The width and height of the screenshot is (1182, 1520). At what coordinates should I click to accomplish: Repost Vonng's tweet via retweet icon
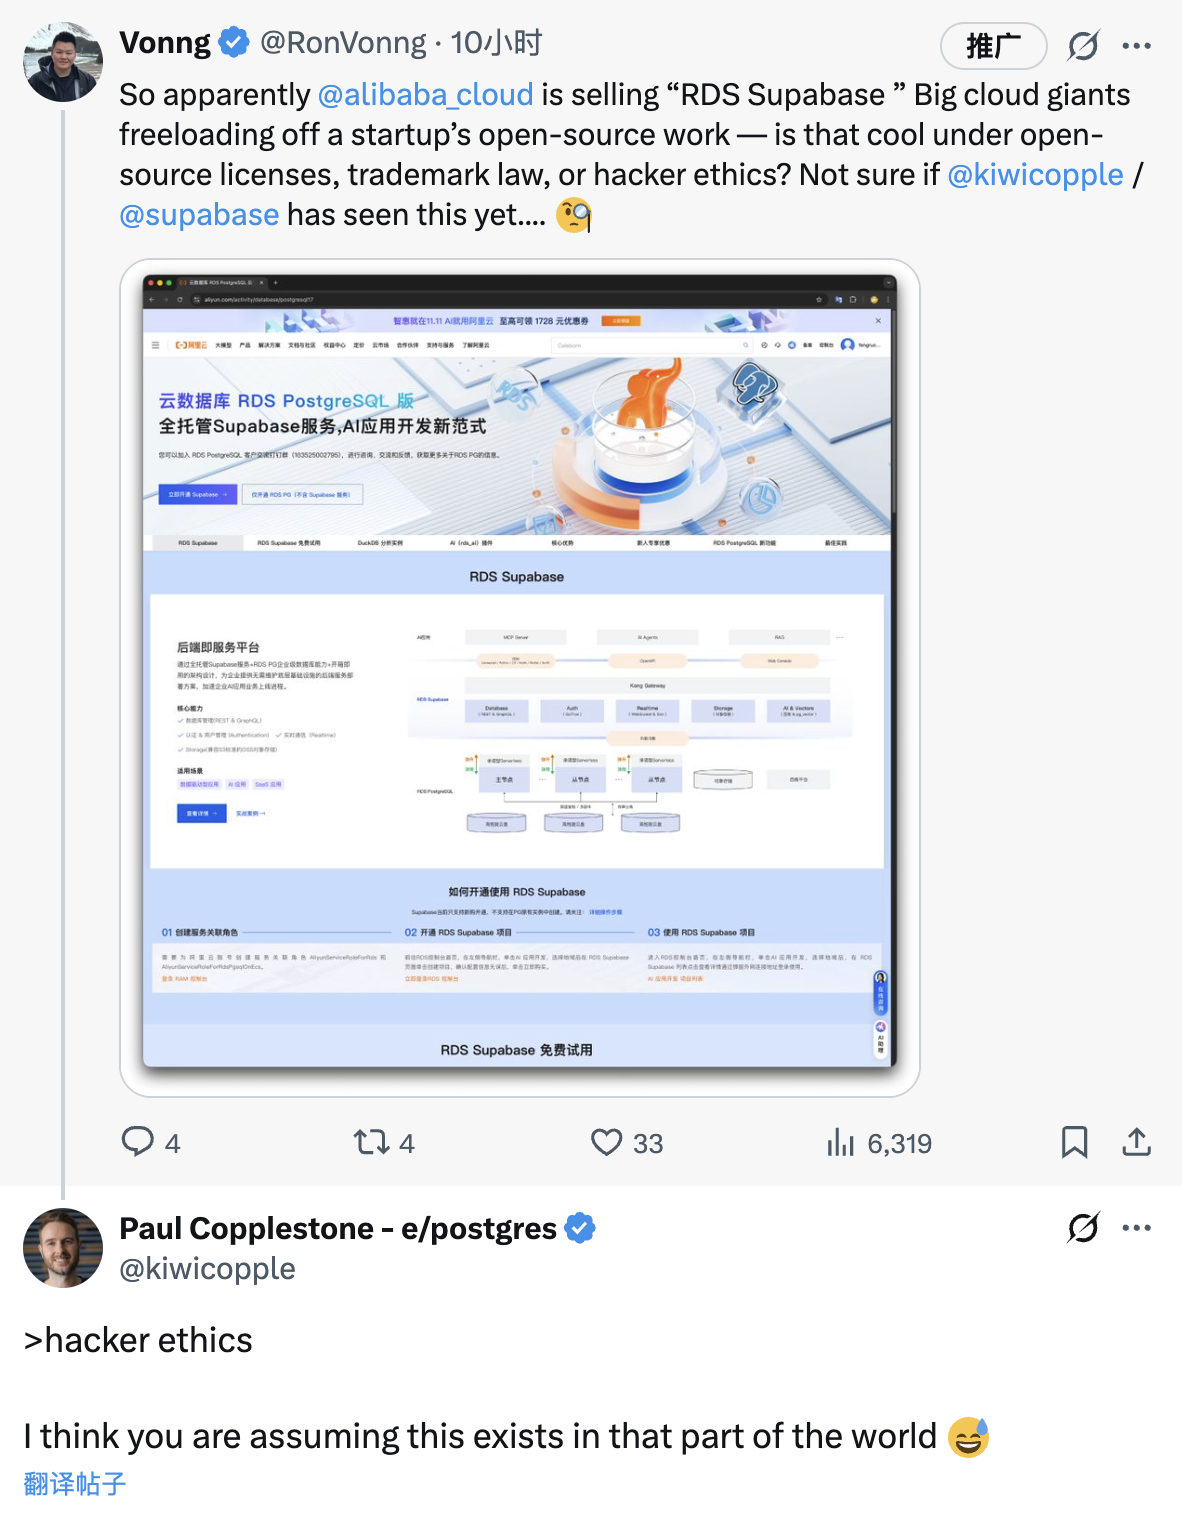pyautogui.click(x=371, y=1142)
